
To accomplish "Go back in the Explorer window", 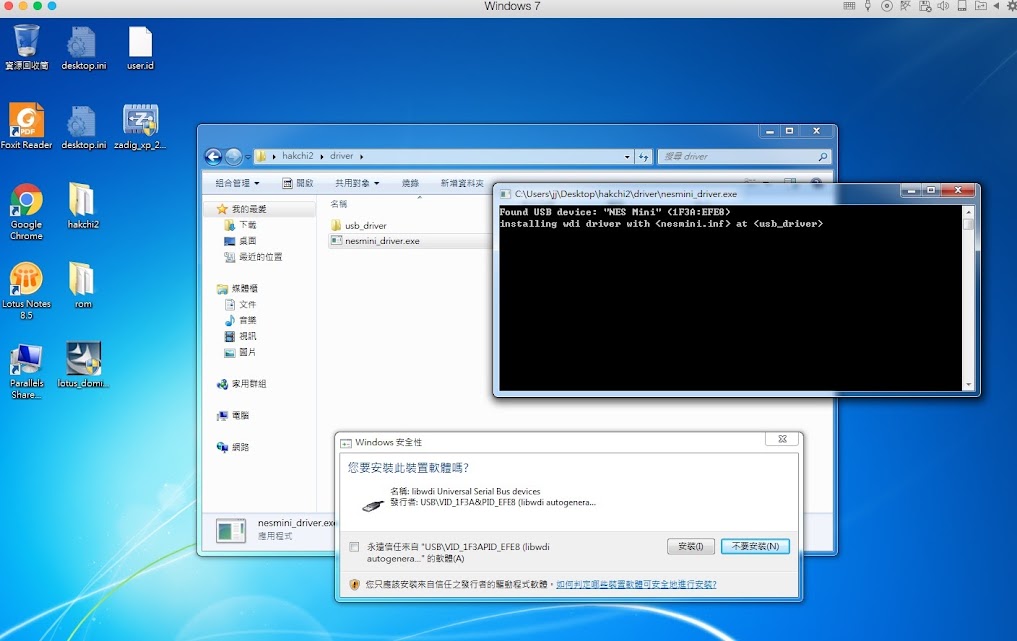I will [x=213, y=156].
